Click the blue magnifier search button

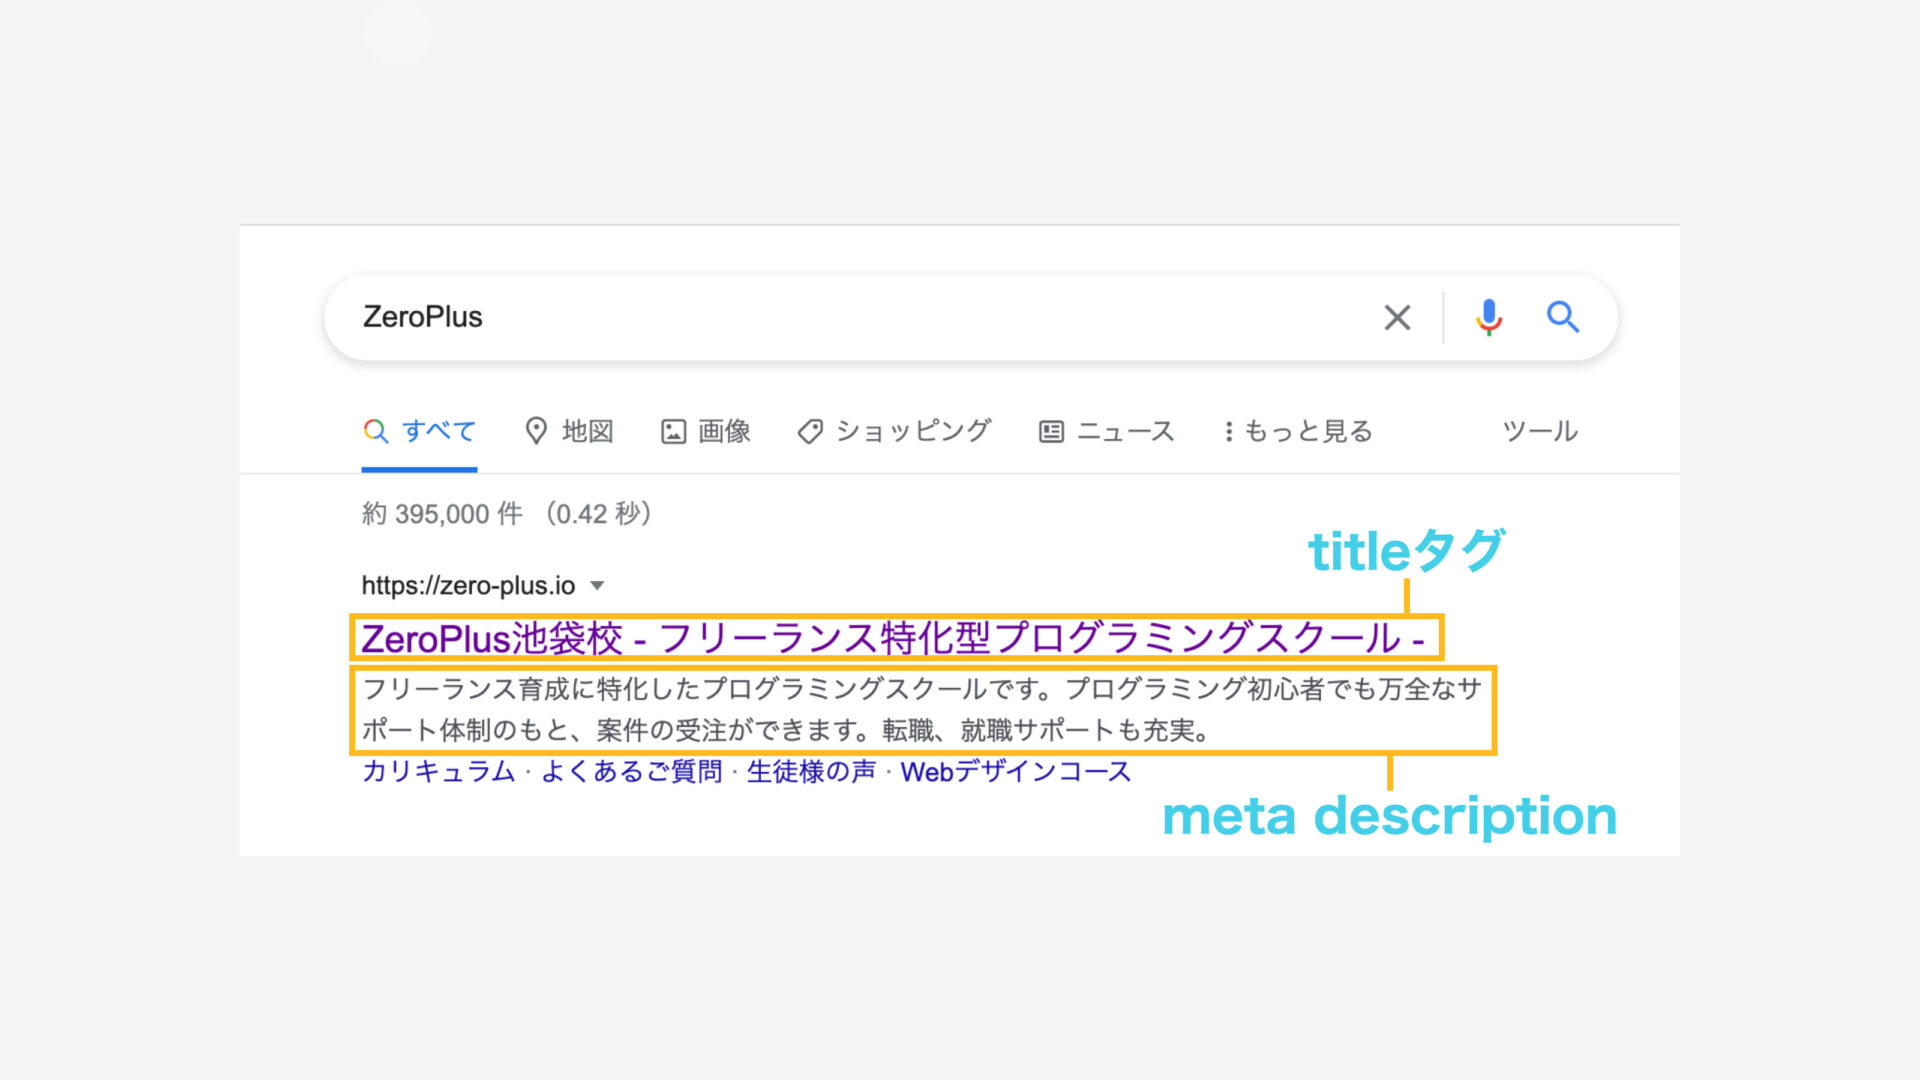click(x=1563, y=317)
